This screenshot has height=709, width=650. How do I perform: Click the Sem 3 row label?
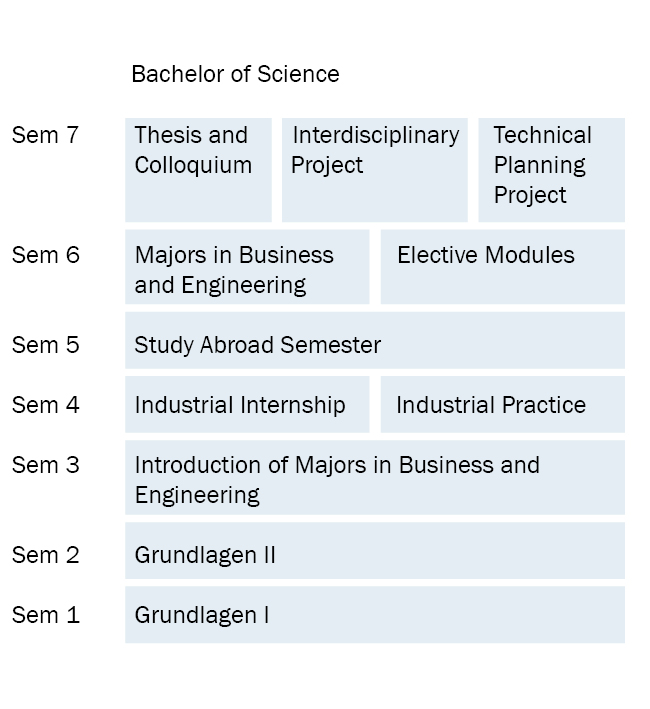(45, 465)
